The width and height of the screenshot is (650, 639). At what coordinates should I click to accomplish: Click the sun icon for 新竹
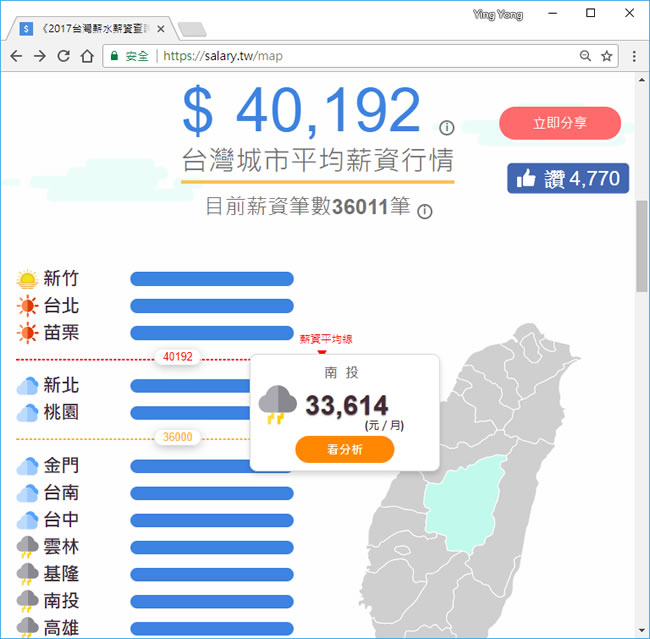pyautogui.click(x=27, y=279)
